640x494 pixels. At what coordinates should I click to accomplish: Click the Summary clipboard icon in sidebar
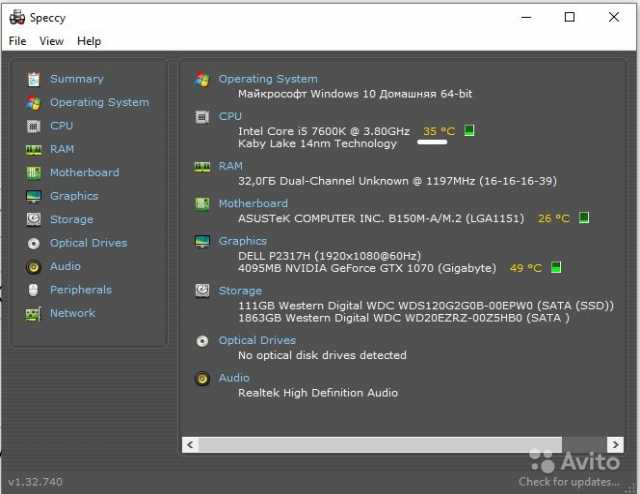pos(33,79)
